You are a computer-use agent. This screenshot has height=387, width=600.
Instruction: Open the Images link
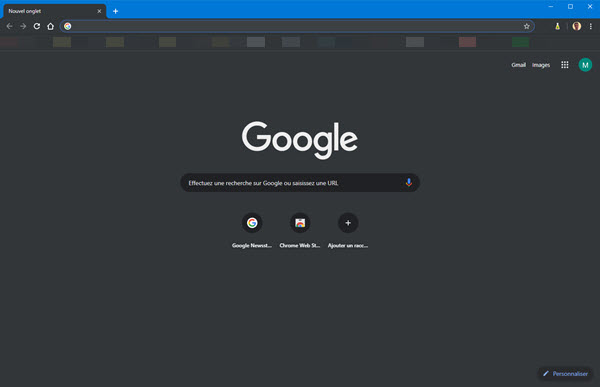(x=541, y=65)
